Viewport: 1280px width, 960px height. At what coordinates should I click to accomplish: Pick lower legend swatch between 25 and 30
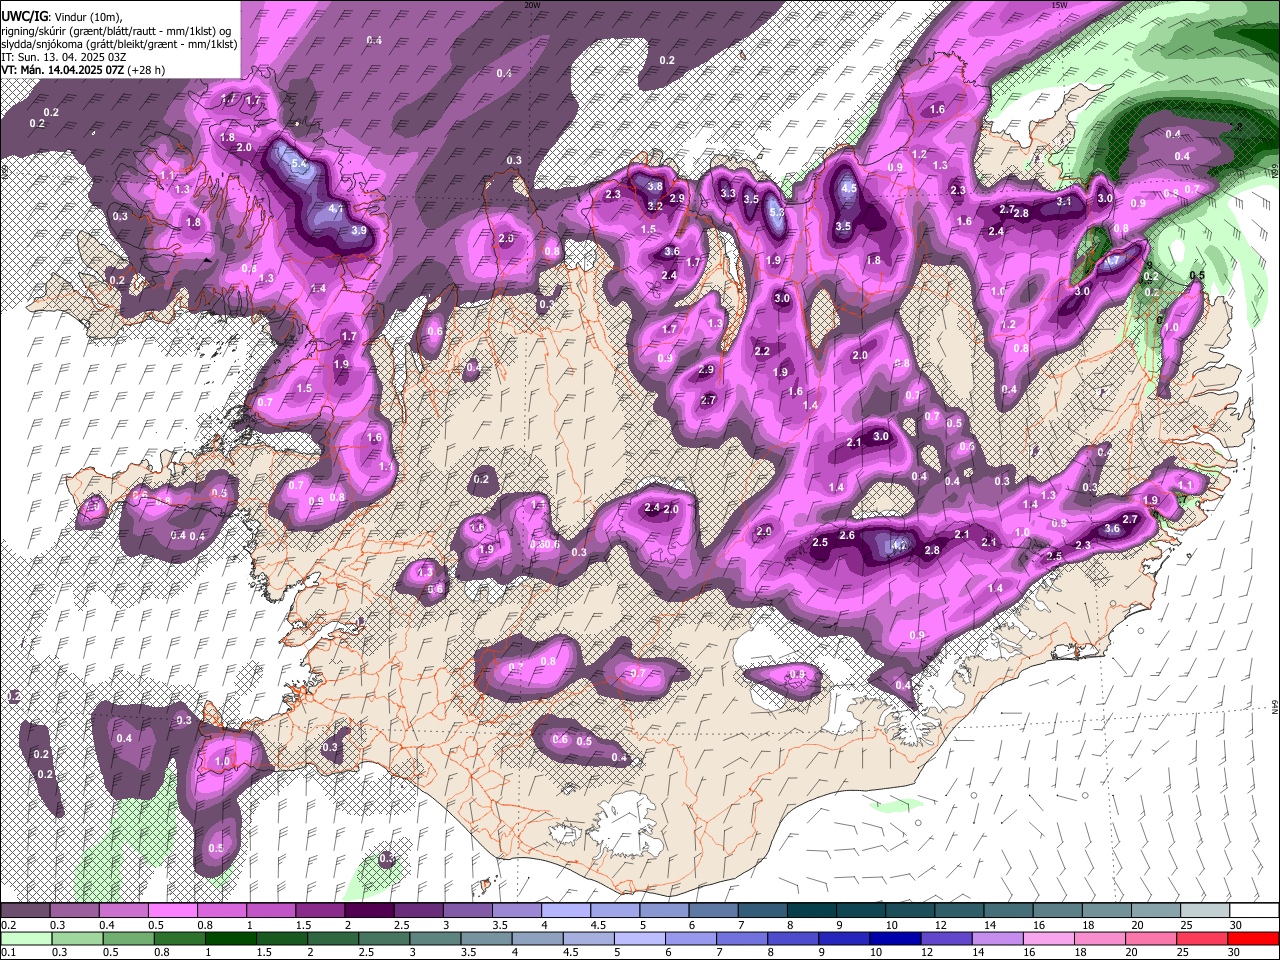click(1203, 938)
